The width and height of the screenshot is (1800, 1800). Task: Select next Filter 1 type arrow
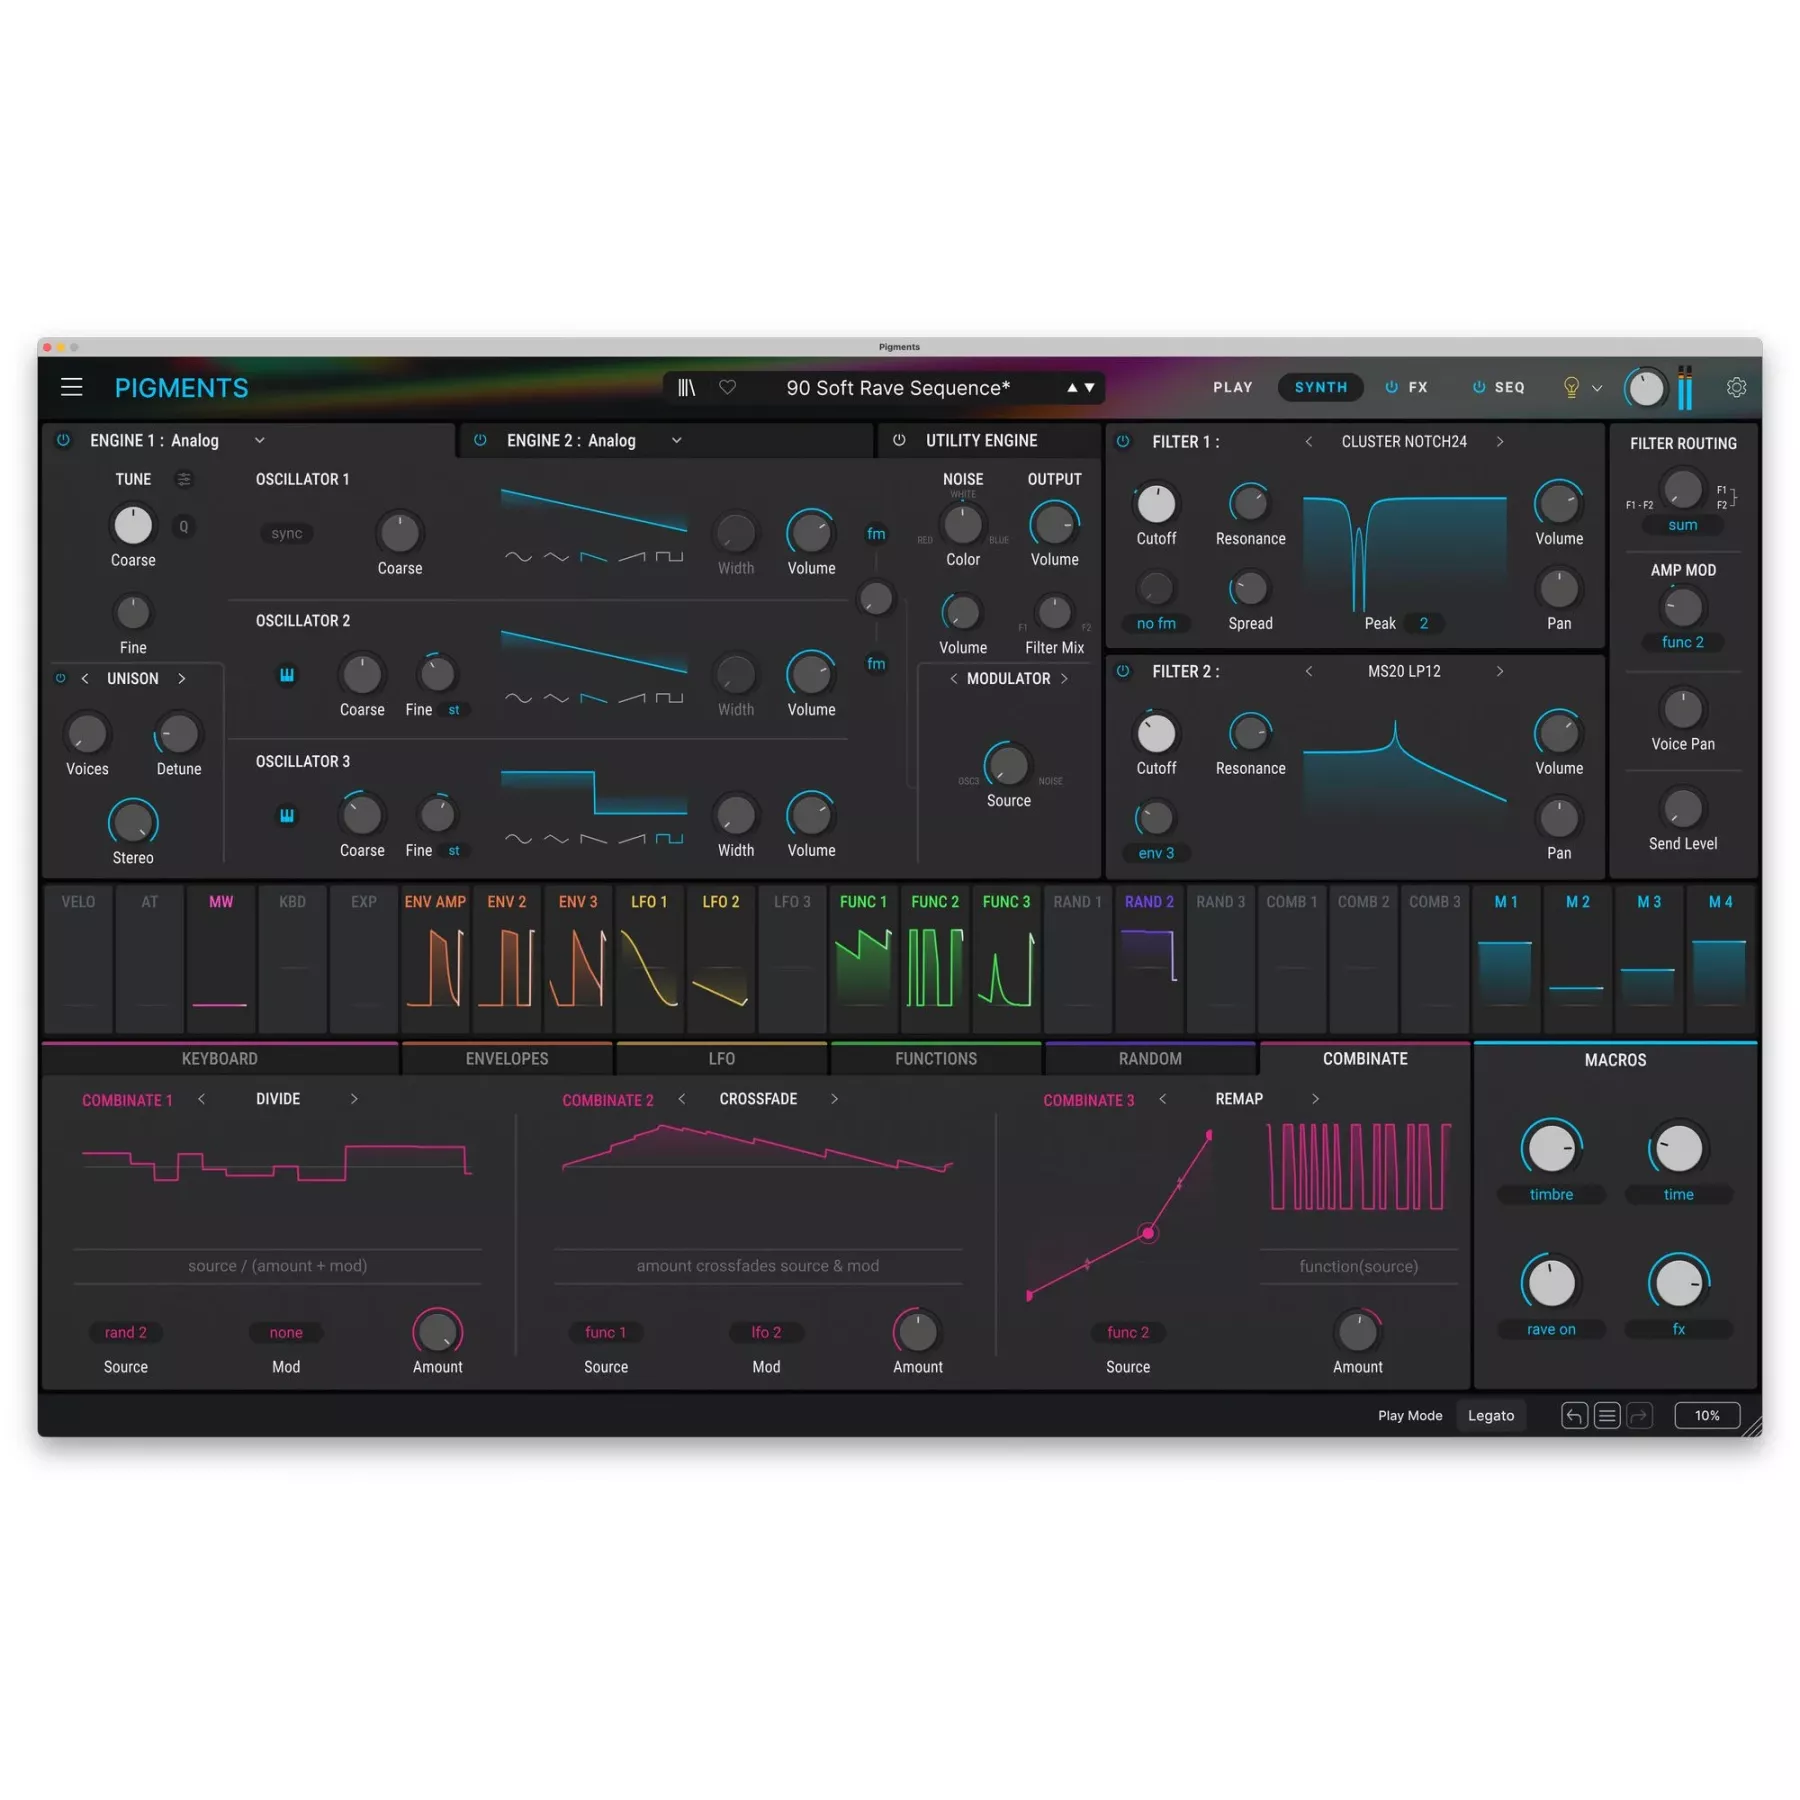[x=1499, y=441]
